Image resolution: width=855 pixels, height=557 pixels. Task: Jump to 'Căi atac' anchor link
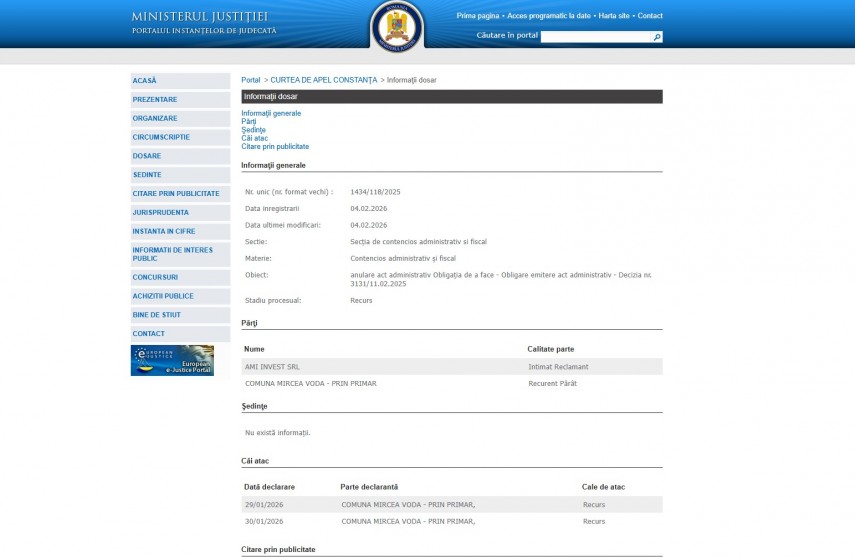click(254, 138)
